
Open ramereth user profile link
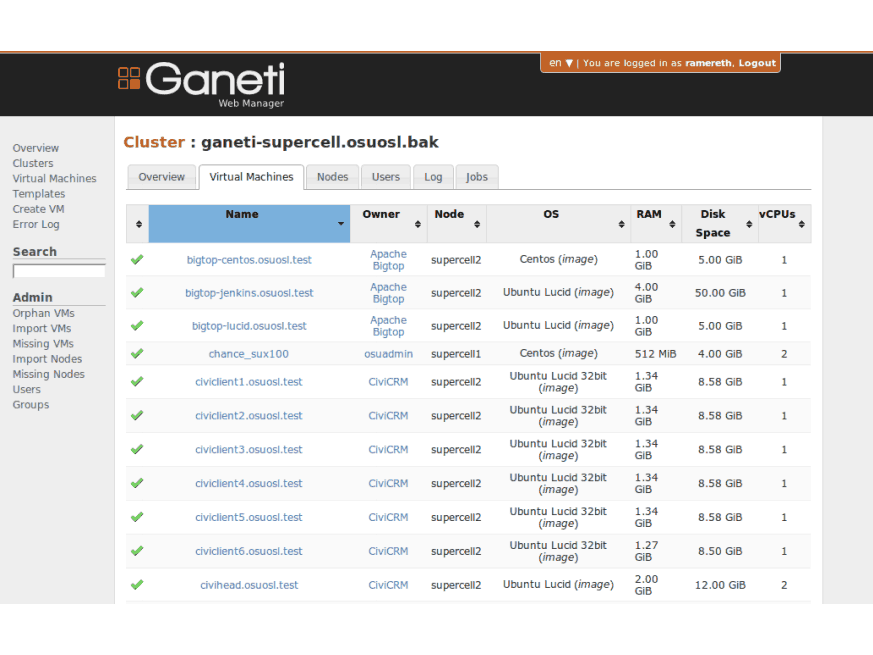coord(709,63)
